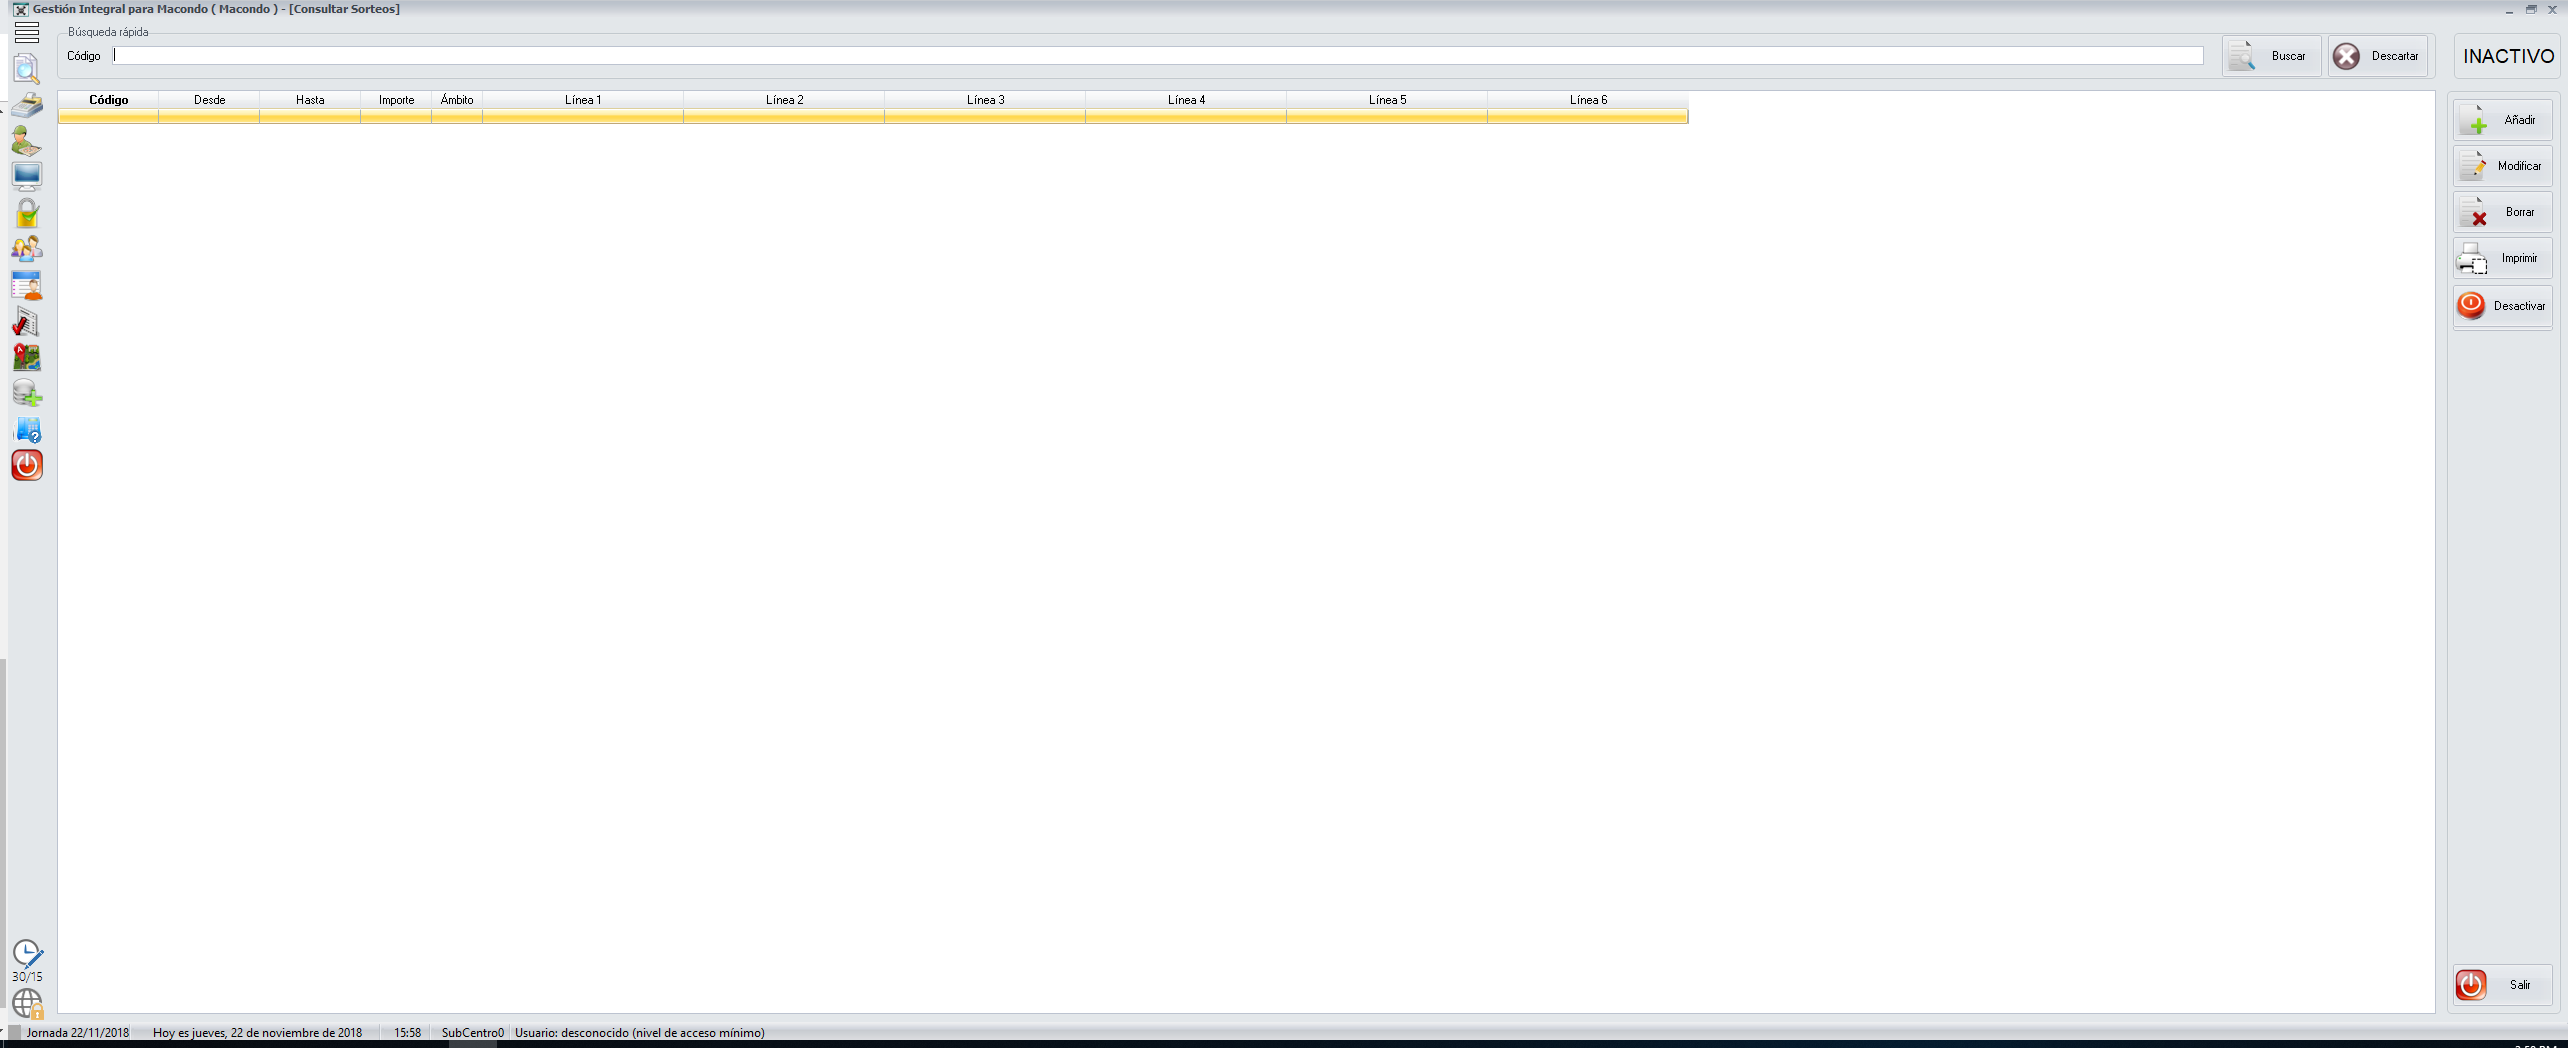Sort by the Código column header
This screenshot has height=1048, width=2568.
(108, 100)
